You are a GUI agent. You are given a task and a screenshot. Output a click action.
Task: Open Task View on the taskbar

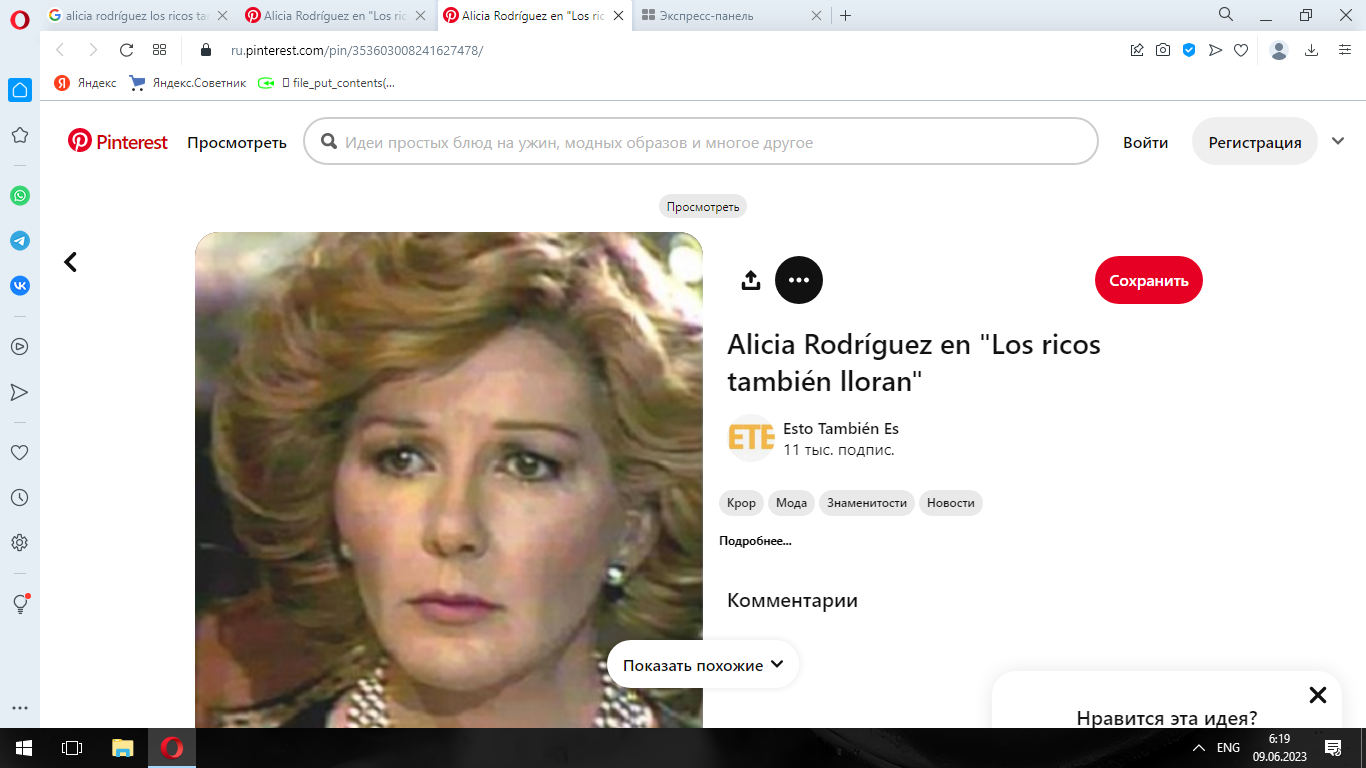[x=72, y=748]
